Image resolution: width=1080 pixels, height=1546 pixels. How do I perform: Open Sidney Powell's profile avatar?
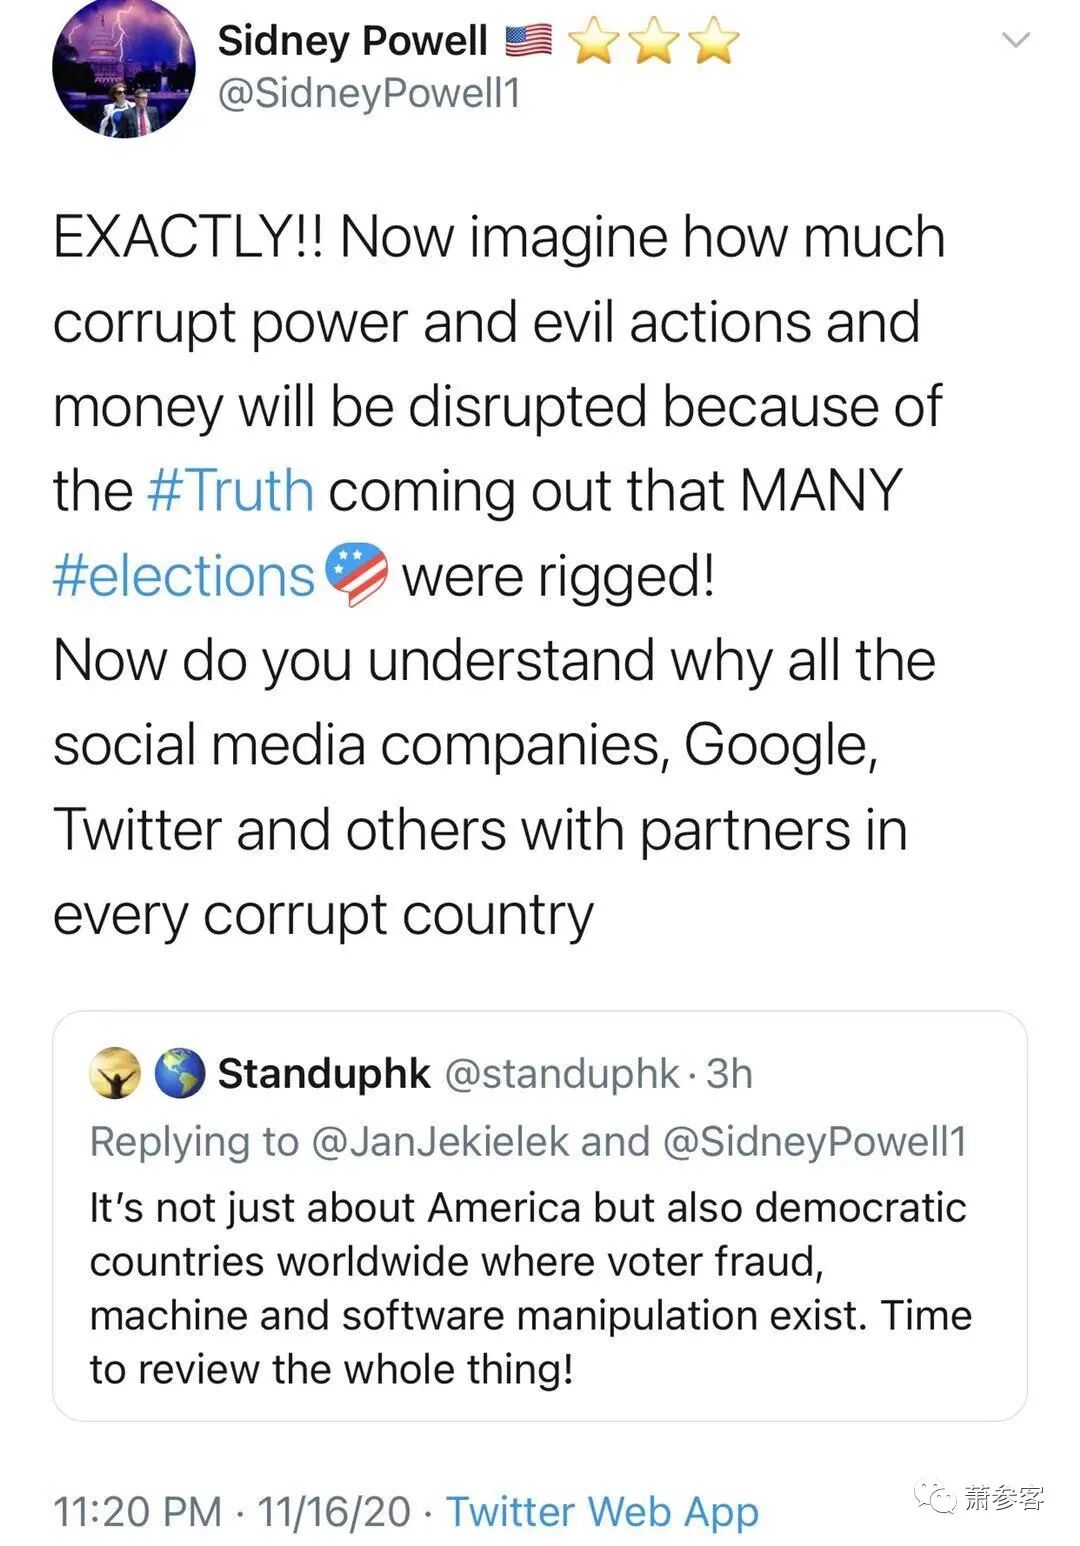[x=124, y=67]
